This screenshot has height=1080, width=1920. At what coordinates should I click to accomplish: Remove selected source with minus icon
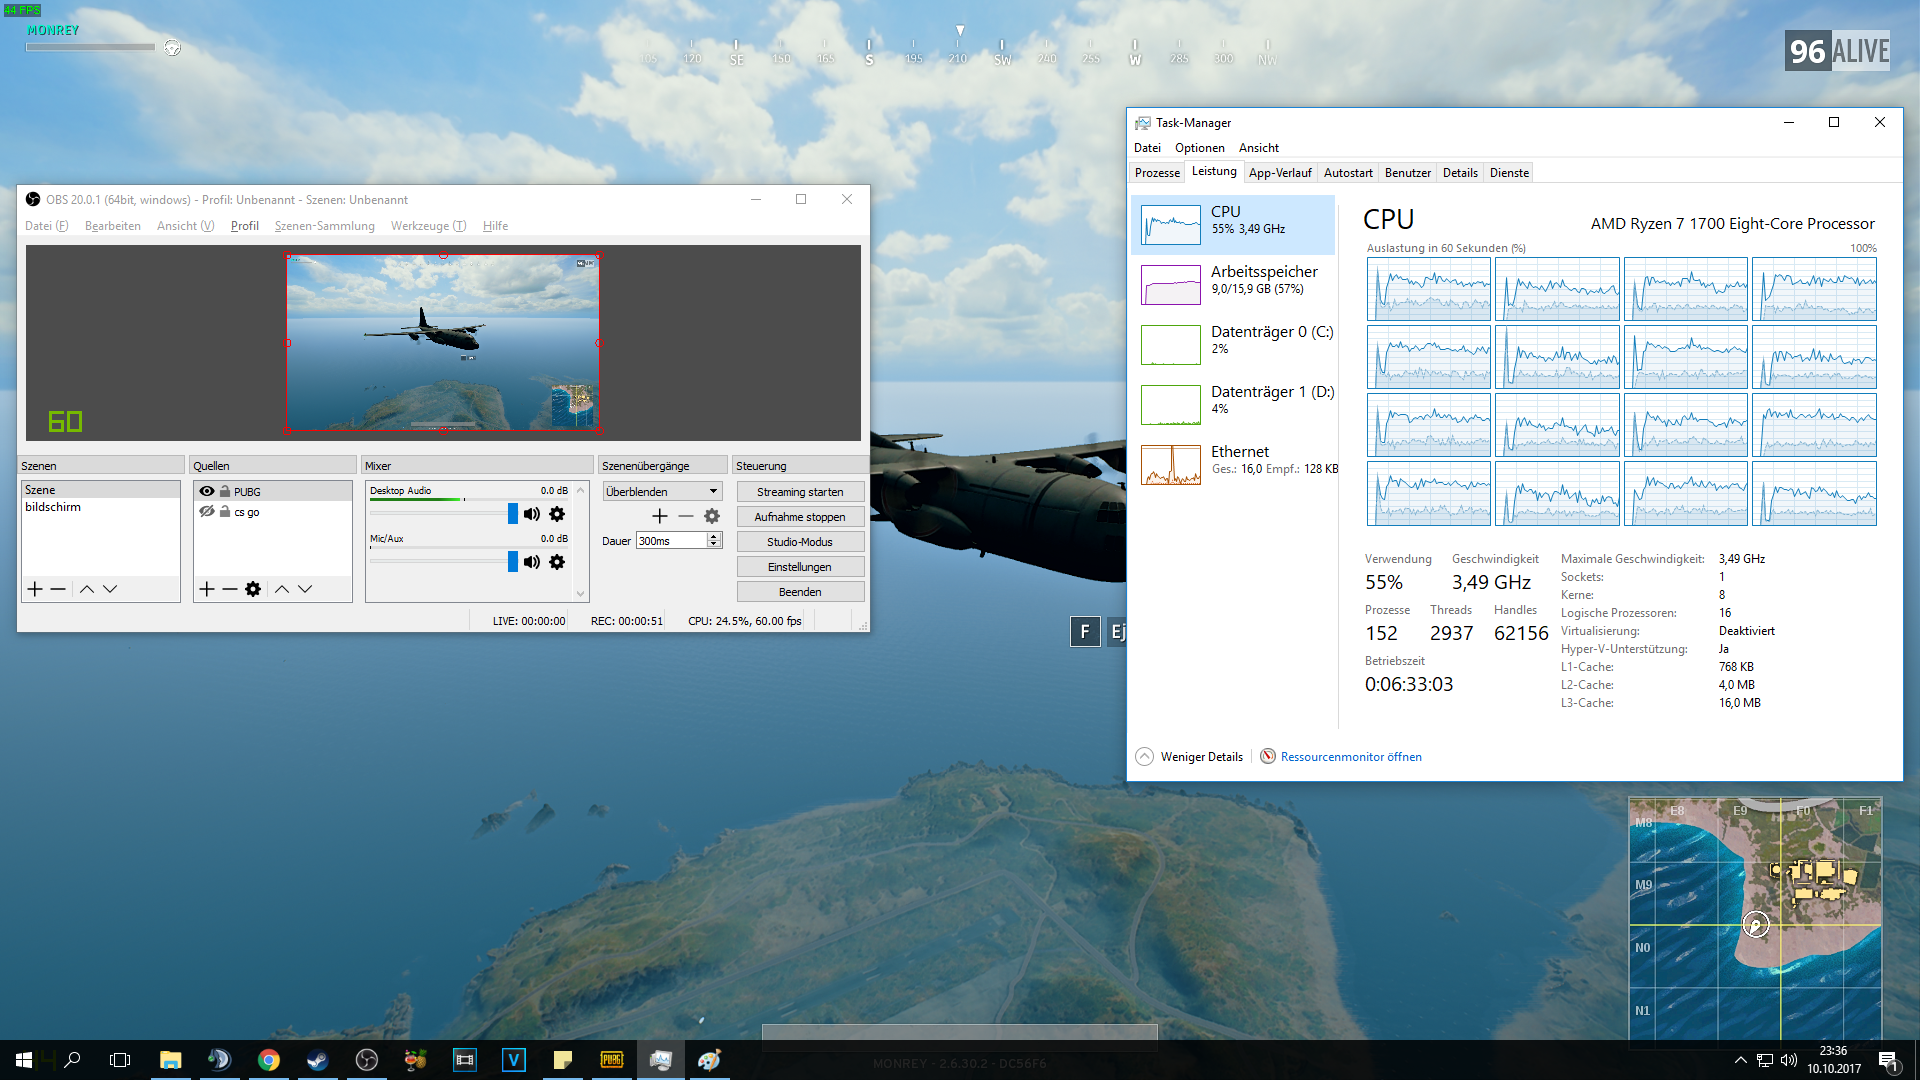(230, 589)
